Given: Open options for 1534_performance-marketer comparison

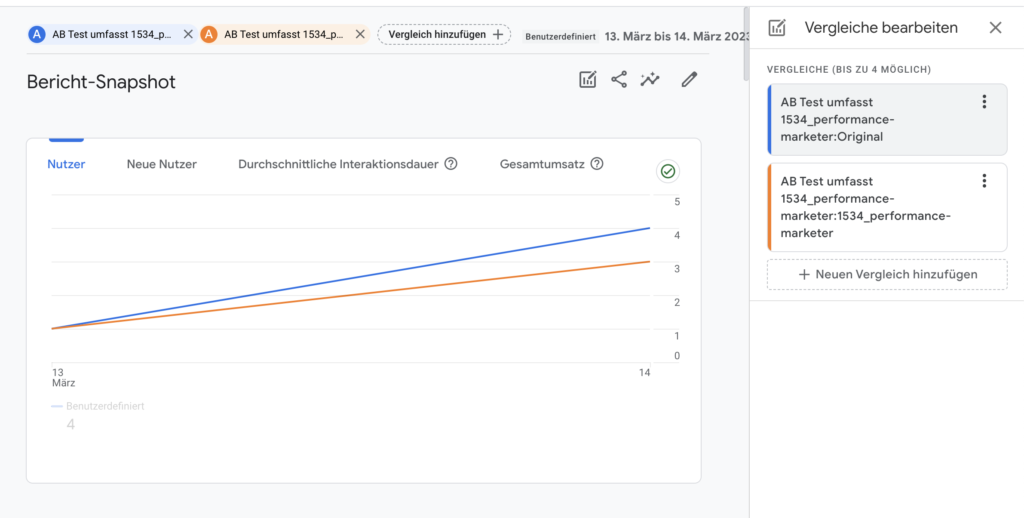Looking at the screenshot, I should (984, 181).
